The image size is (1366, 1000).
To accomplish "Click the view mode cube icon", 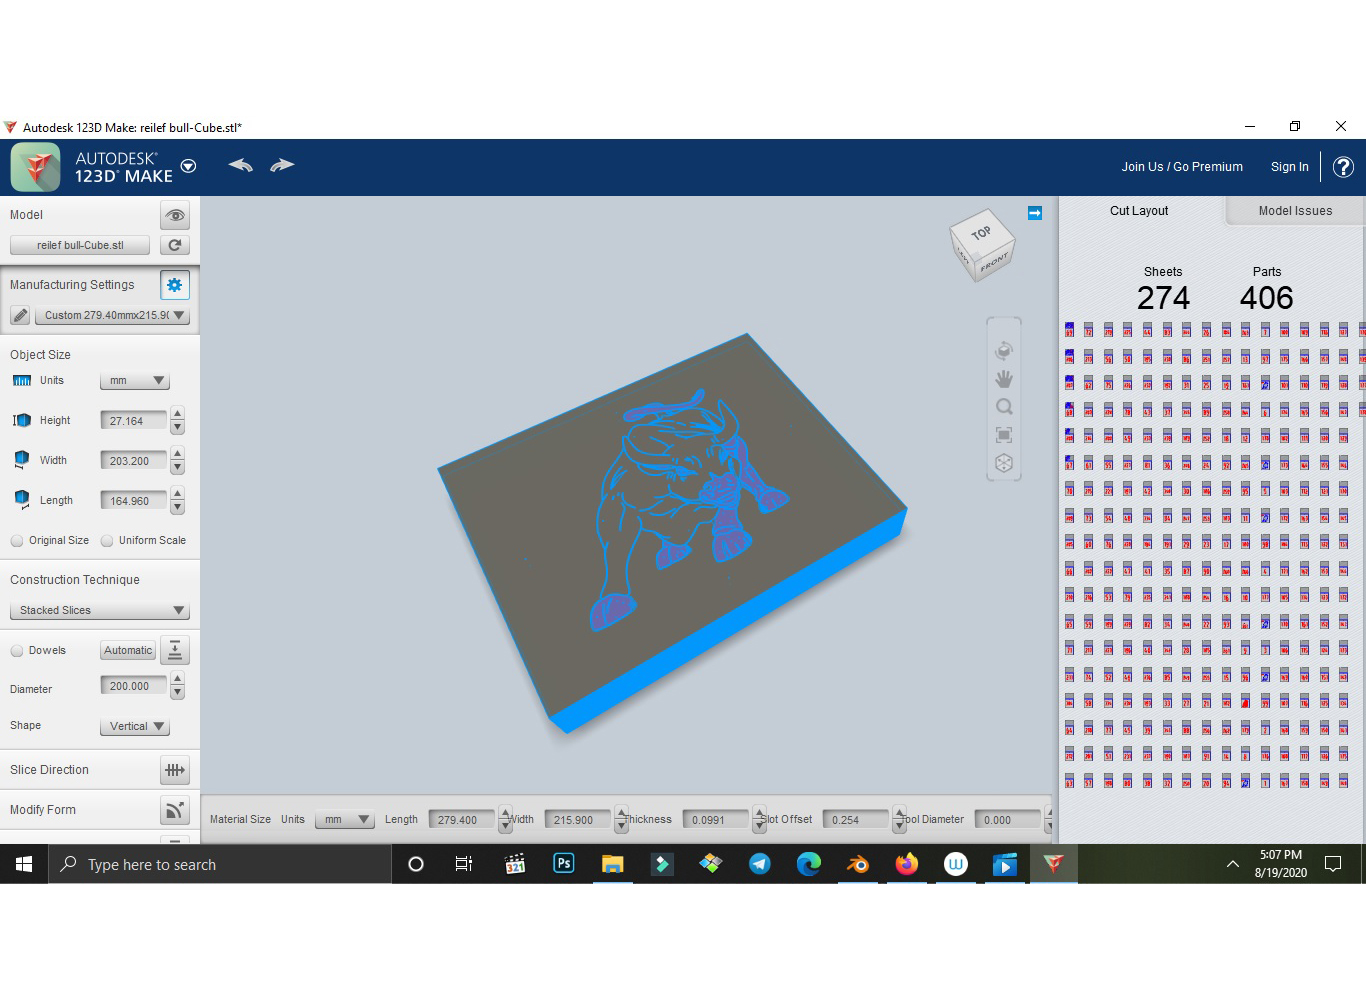I will (1004, 463).
